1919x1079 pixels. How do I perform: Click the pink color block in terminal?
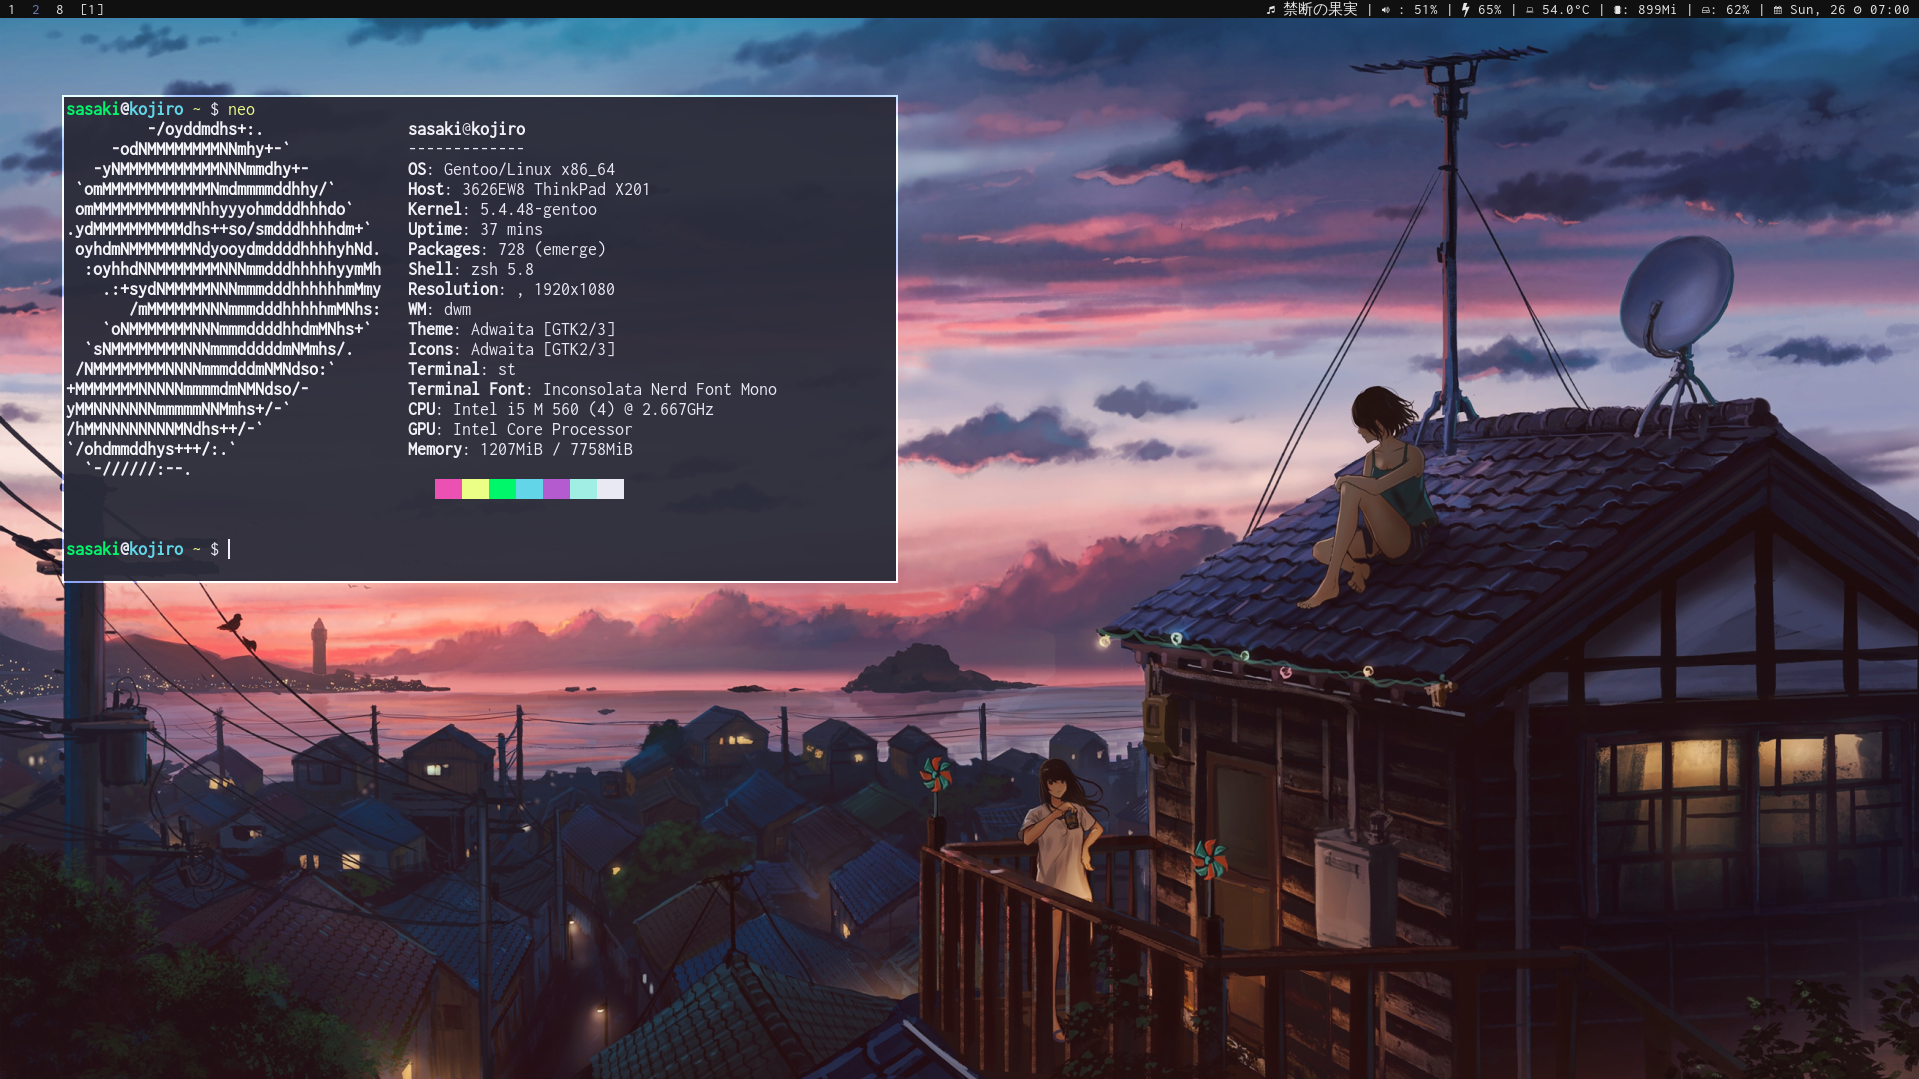pos(448,489)
